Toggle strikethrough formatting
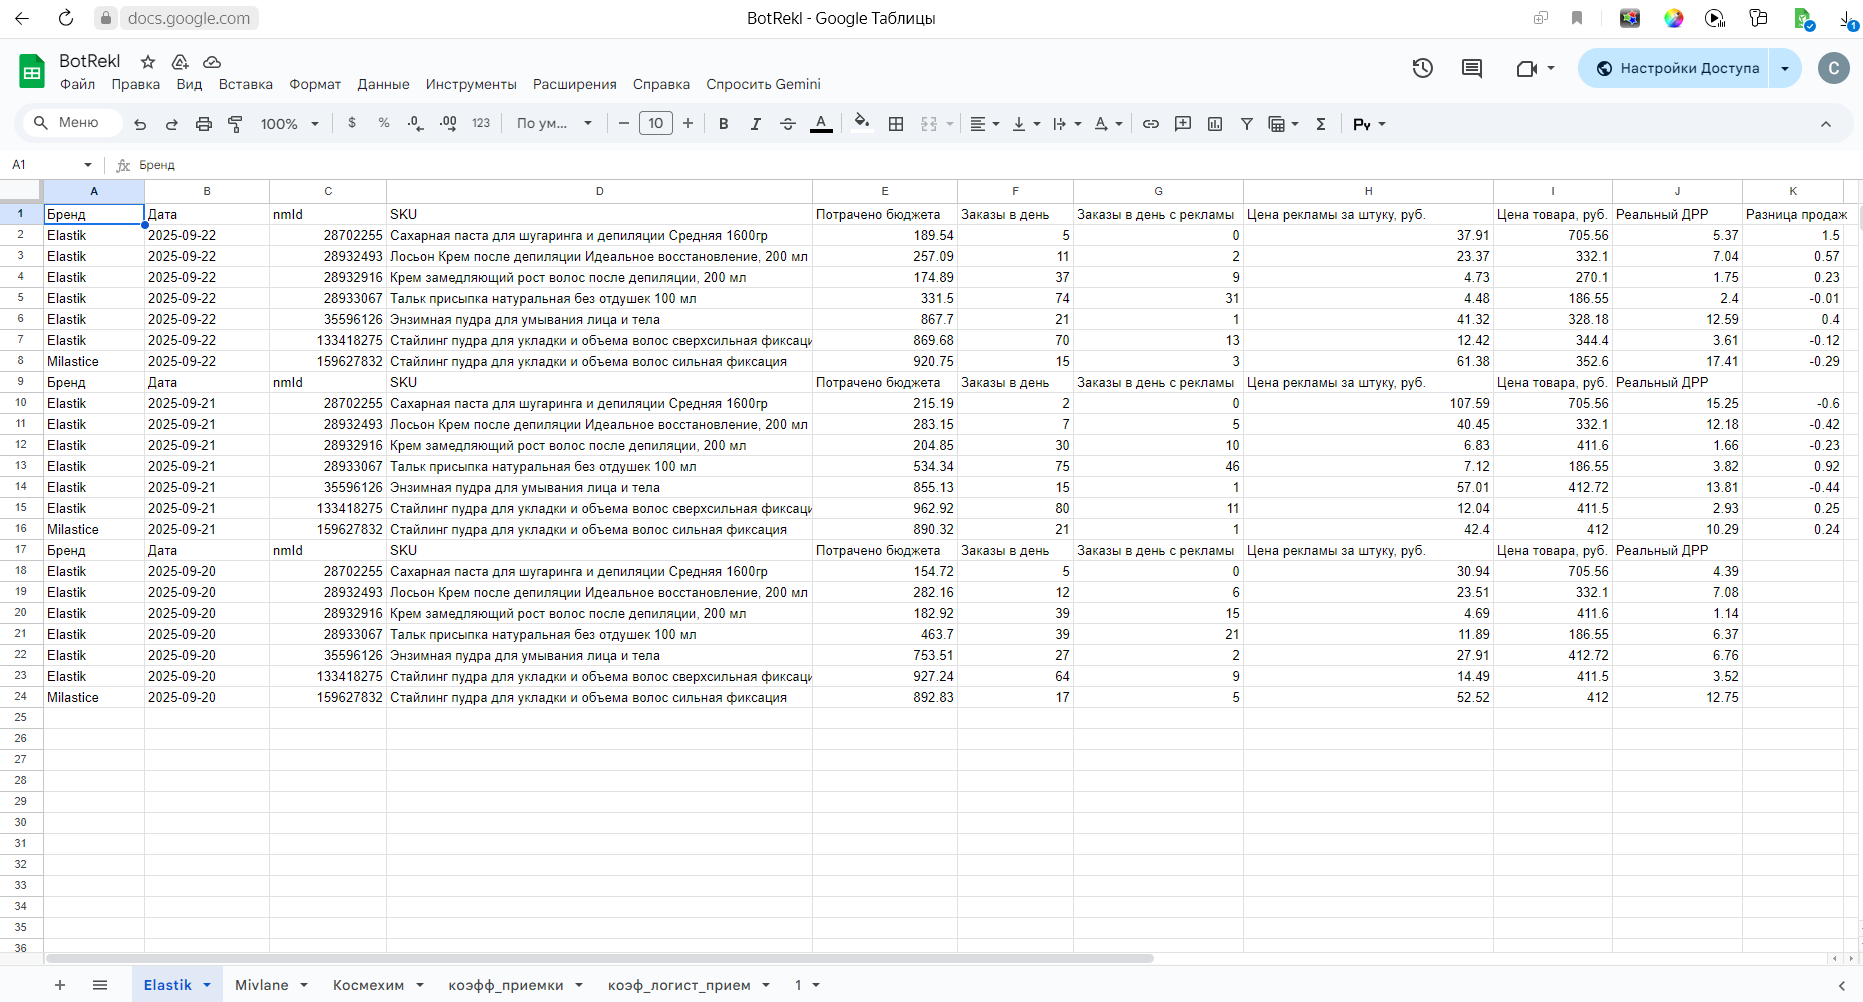 coord(788,124)
